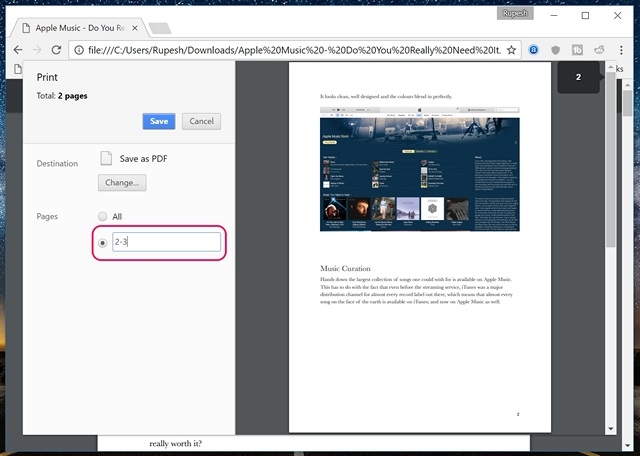
Task: Click the address bar URL
Action: pyautogui.click(x=290, y=49)
